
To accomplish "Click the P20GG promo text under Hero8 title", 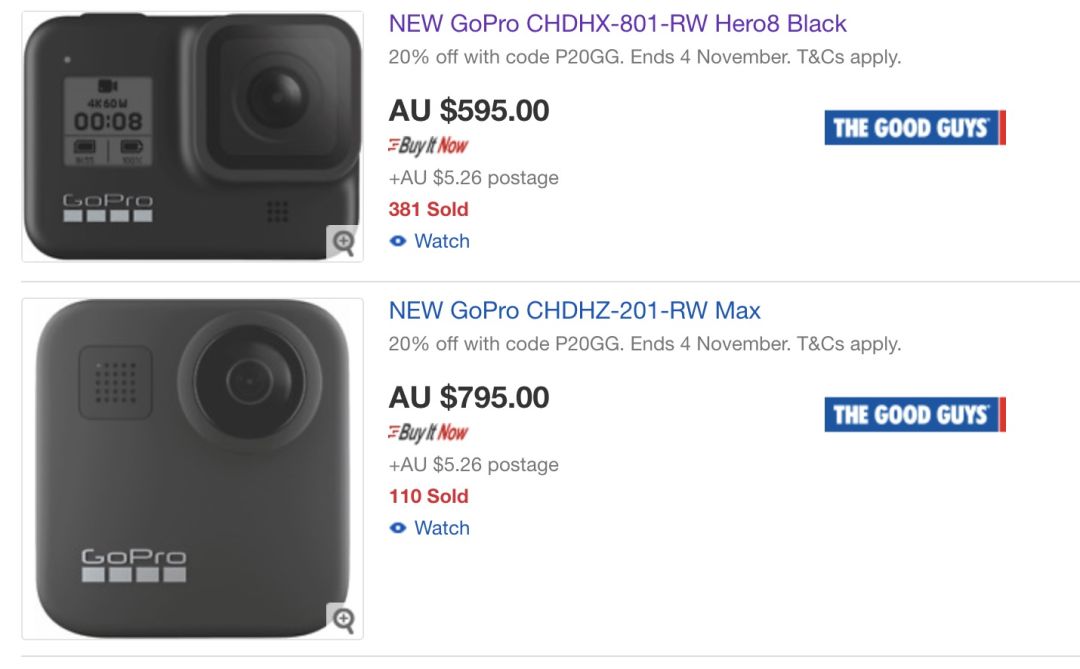I will coord(644,57).
